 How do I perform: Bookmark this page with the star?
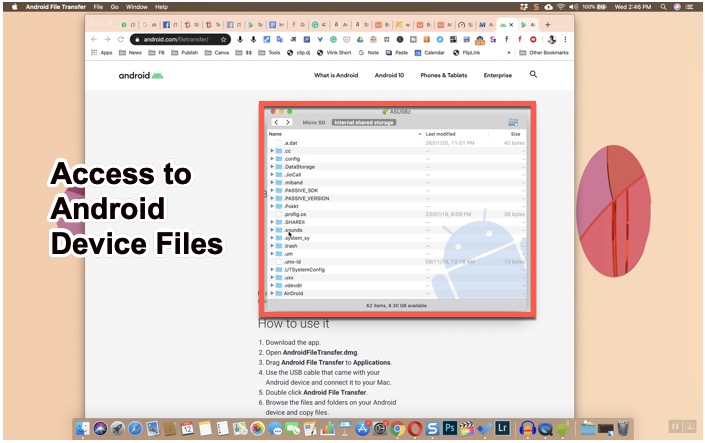pyautogui.click(x=223, y=40)
